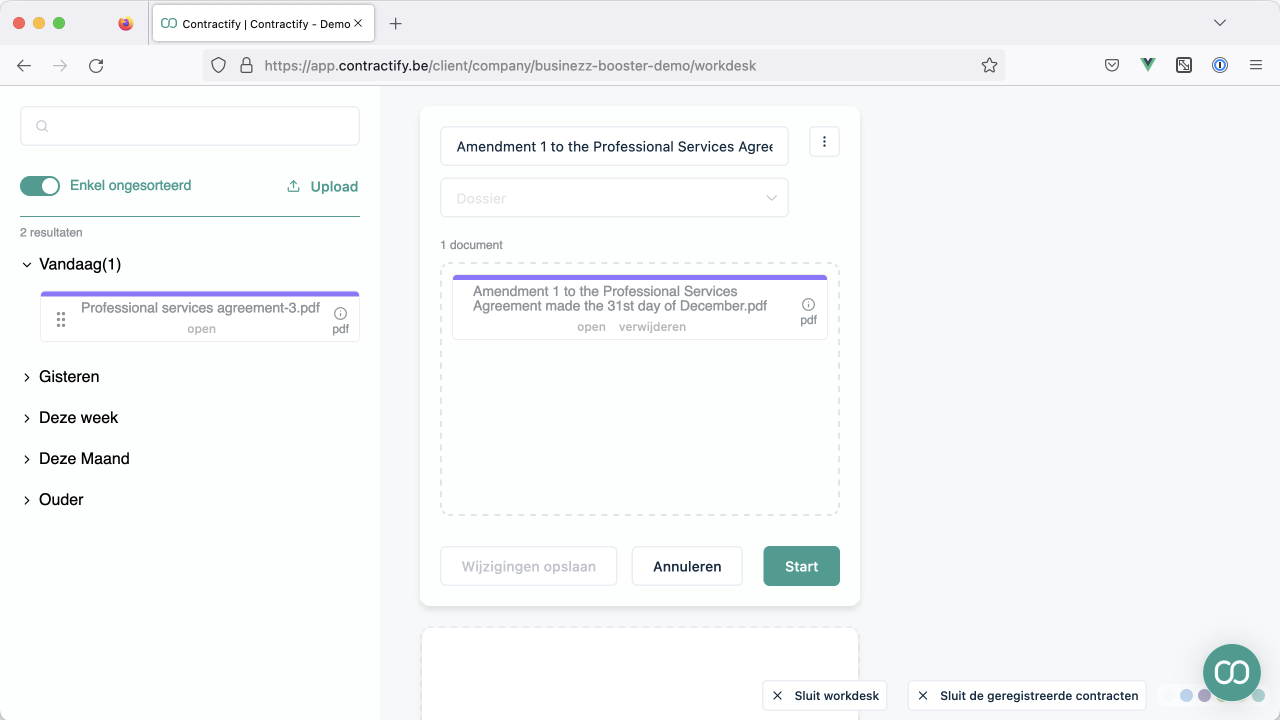Open the Contractify chat bubble icon
The width and height of the screenshot is (1280, 720).
pyautogui.click(x=1232, y=673)
